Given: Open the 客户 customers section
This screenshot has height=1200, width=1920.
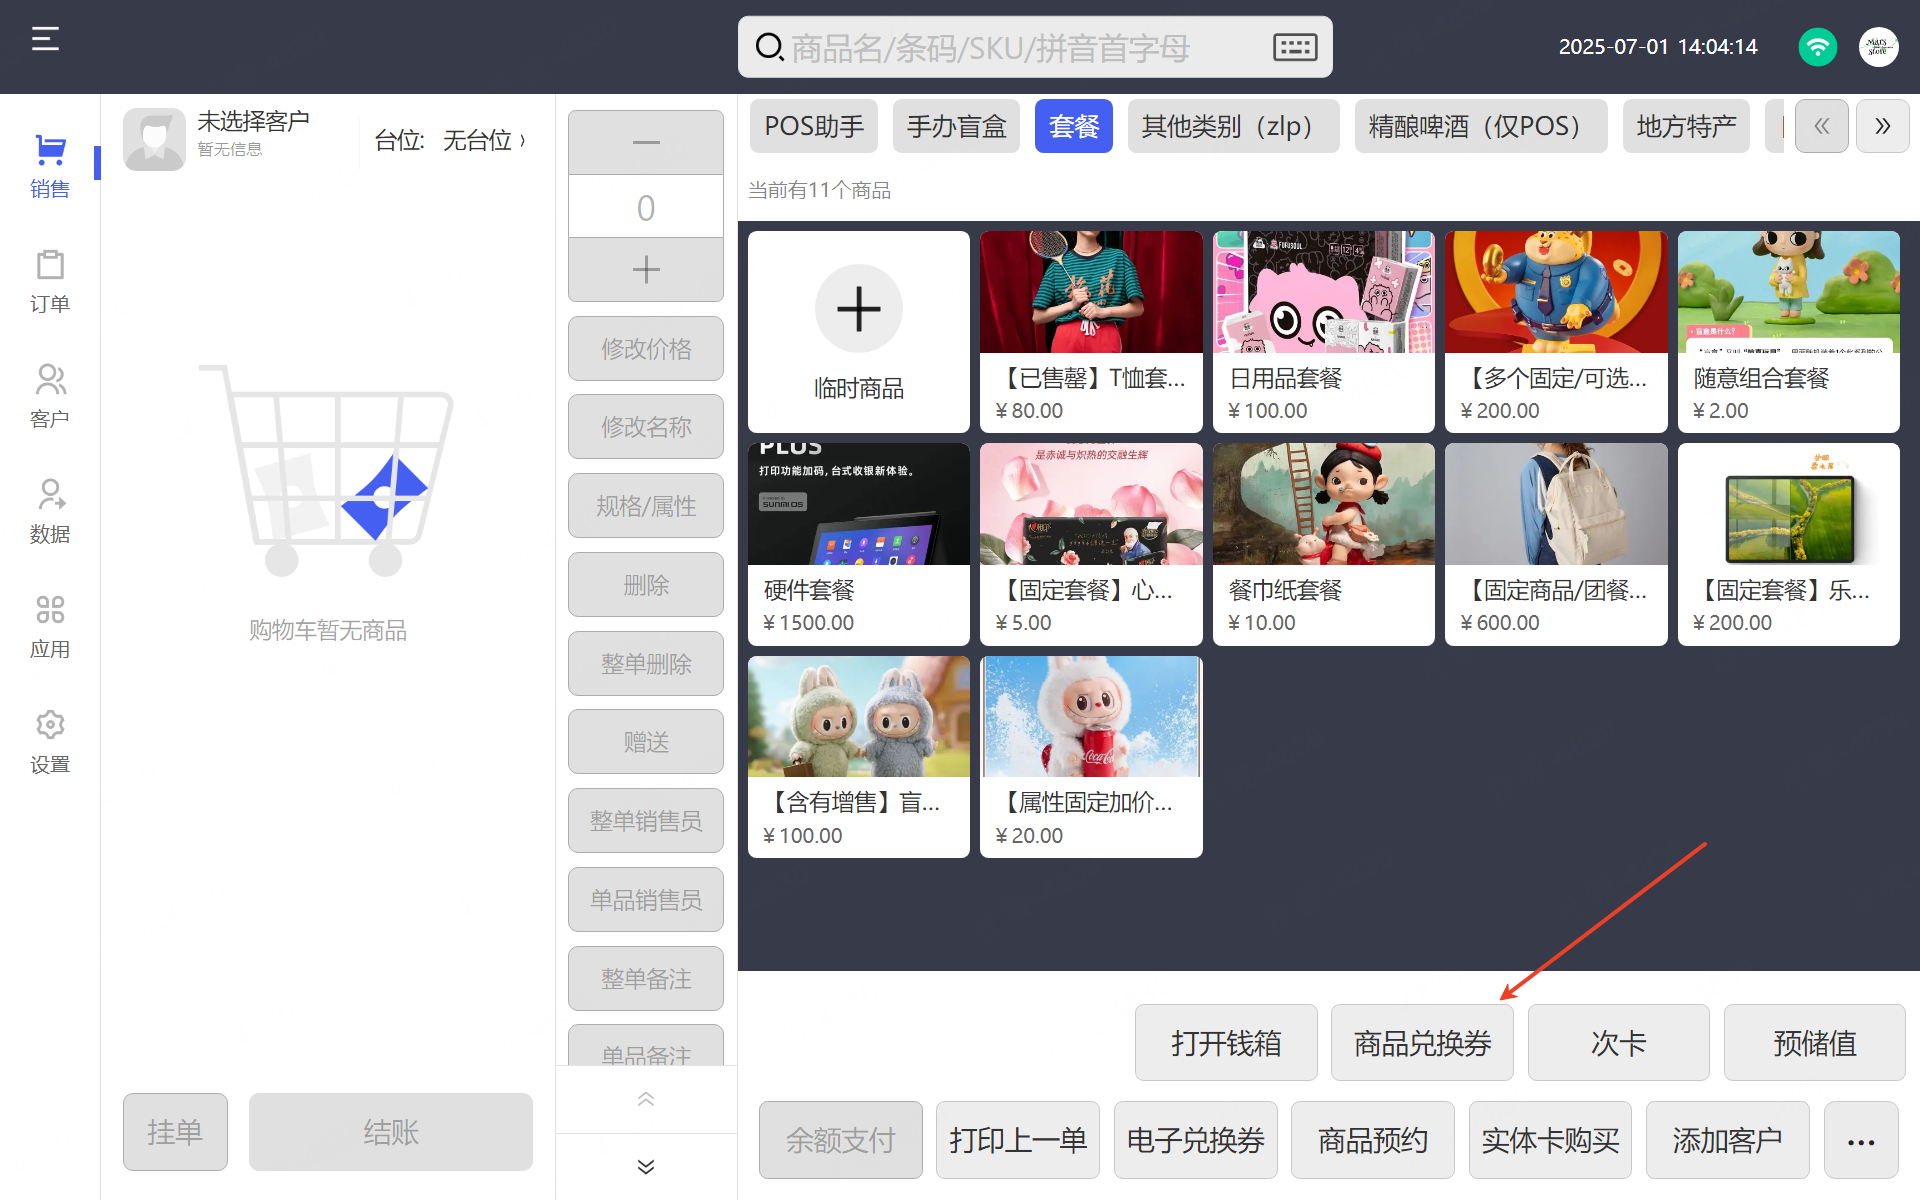Looking at the screenshot, I should tap(50, 396).
